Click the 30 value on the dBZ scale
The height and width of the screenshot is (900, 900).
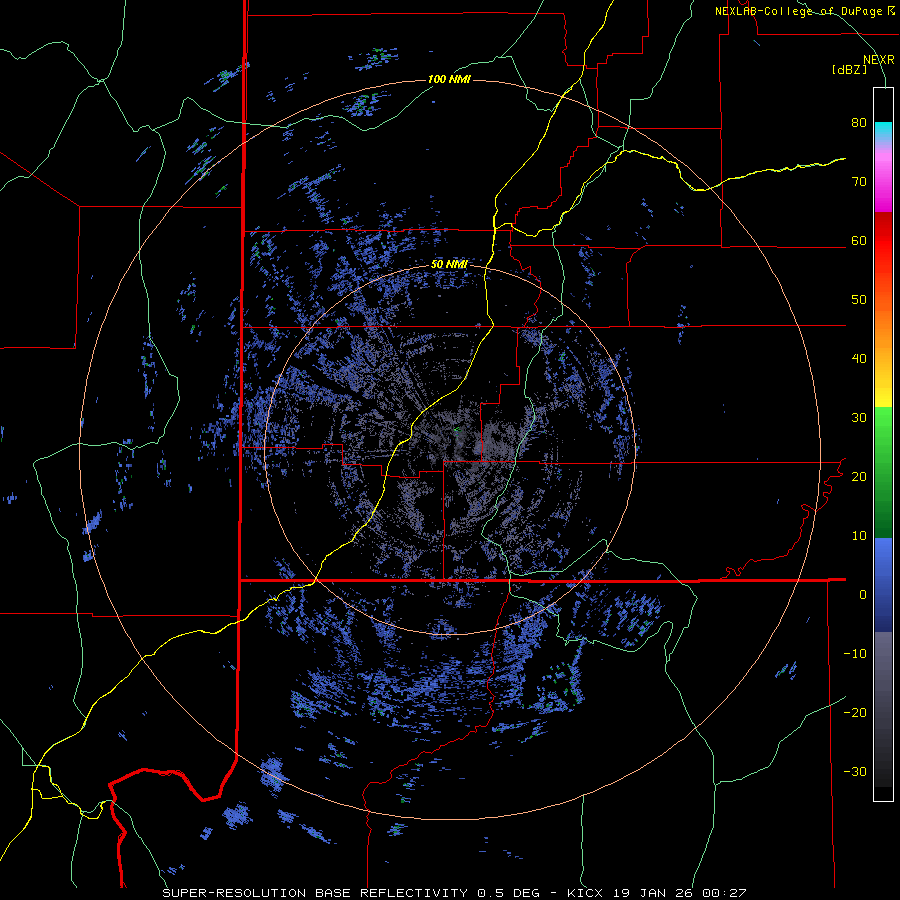859,418
